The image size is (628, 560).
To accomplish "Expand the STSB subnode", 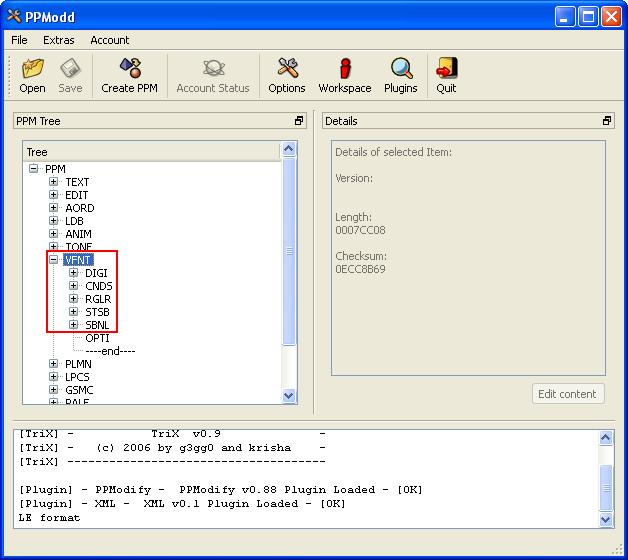I will pos(73,312).
